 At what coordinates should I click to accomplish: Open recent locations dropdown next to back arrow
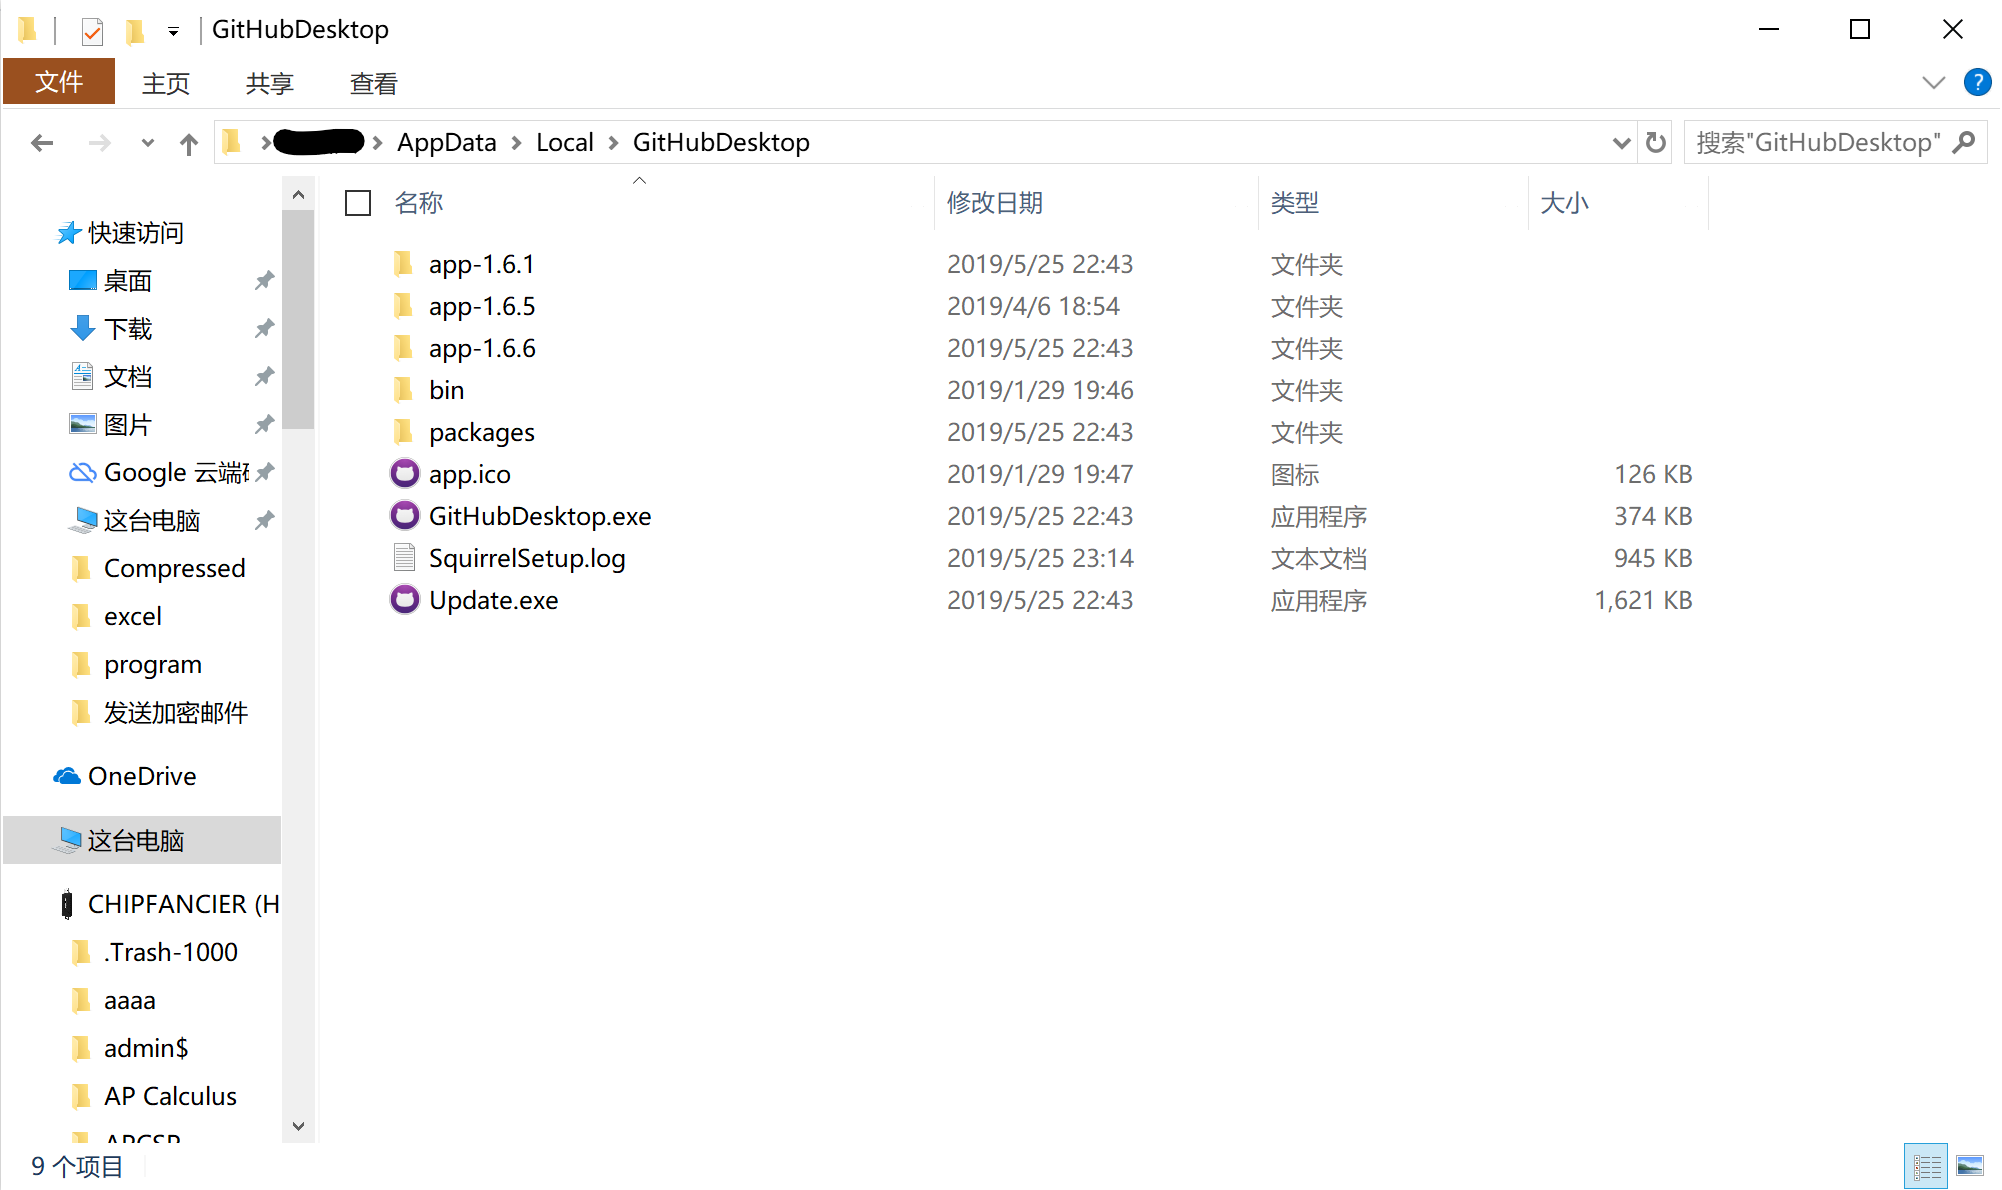coord(147,142)
